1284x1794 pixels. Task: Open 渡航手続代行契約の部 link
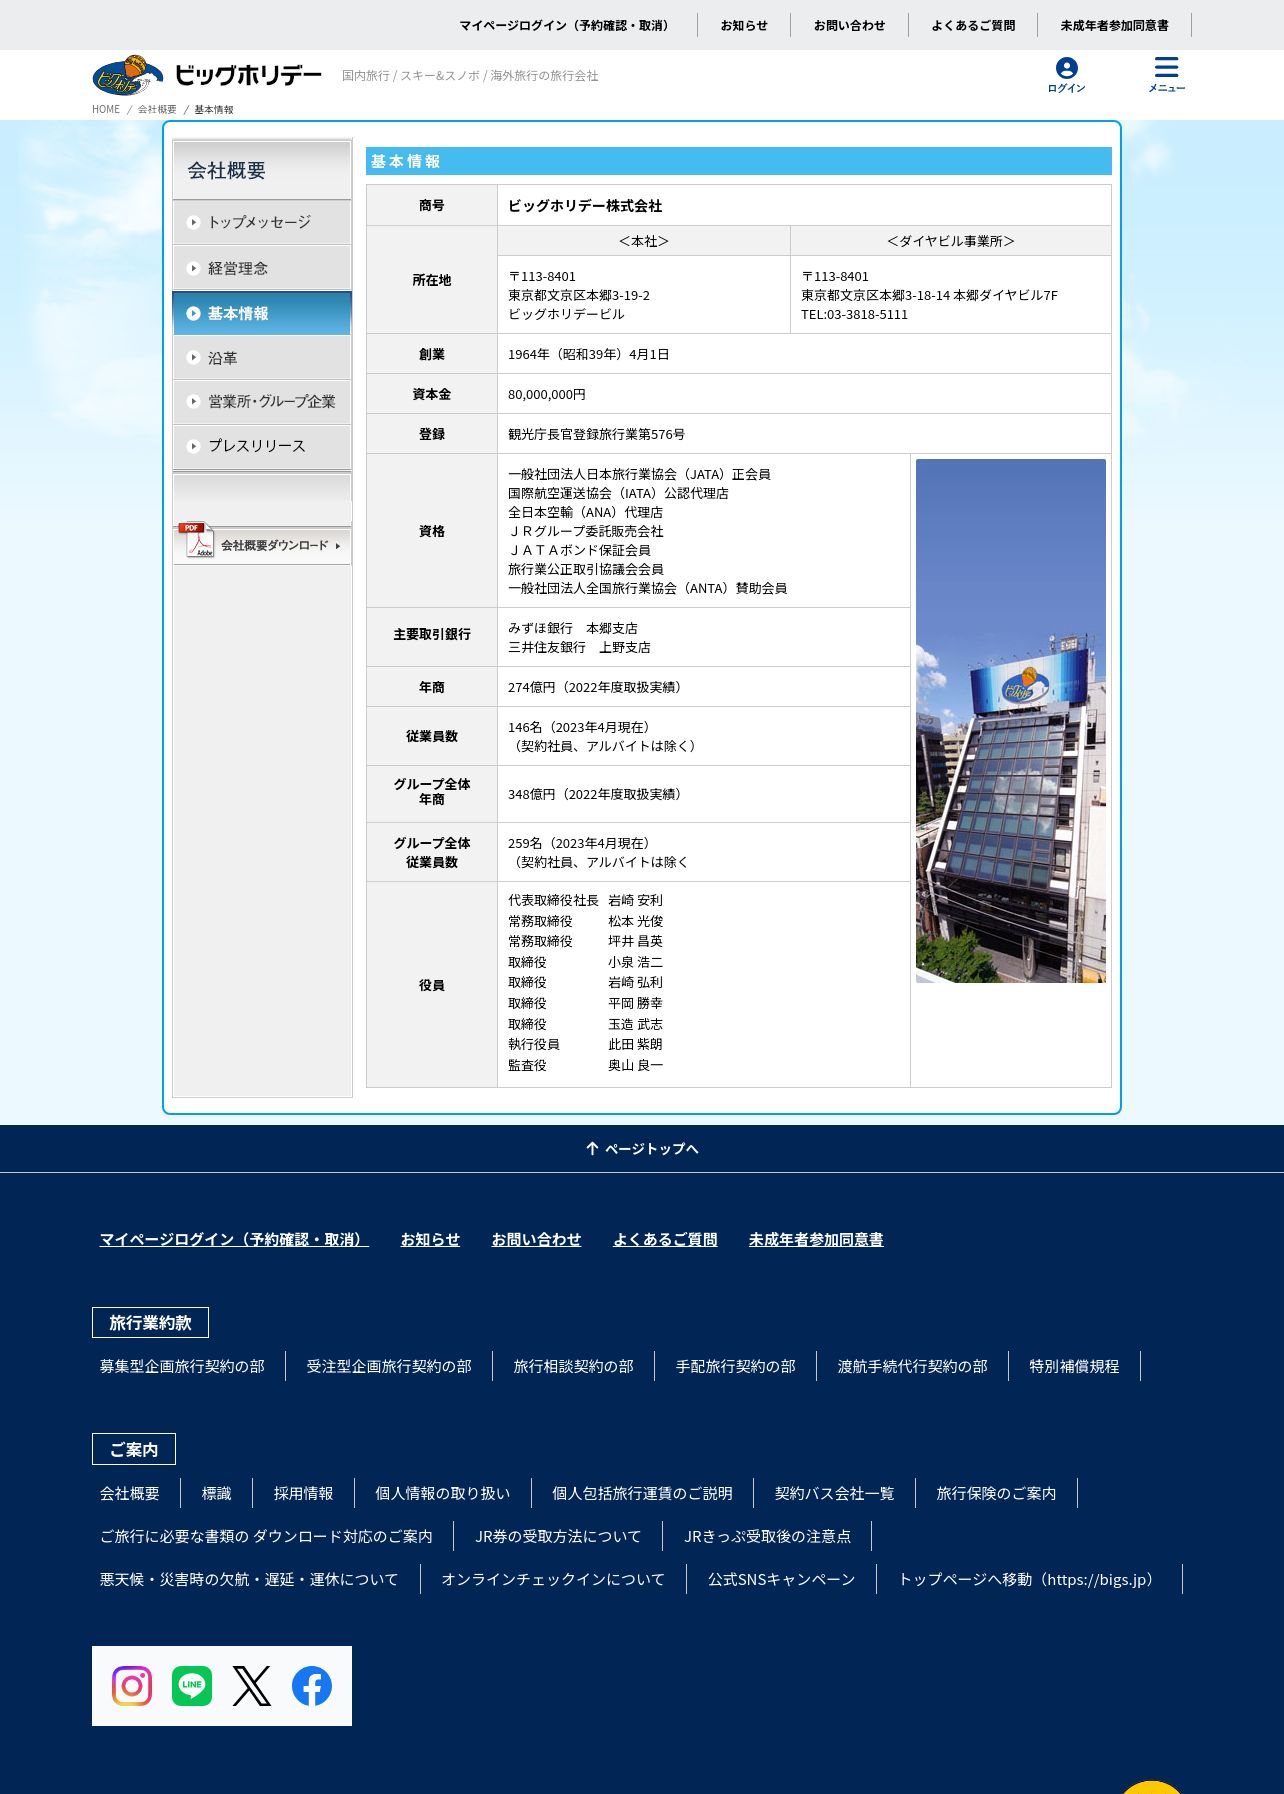pos(913,1366)
